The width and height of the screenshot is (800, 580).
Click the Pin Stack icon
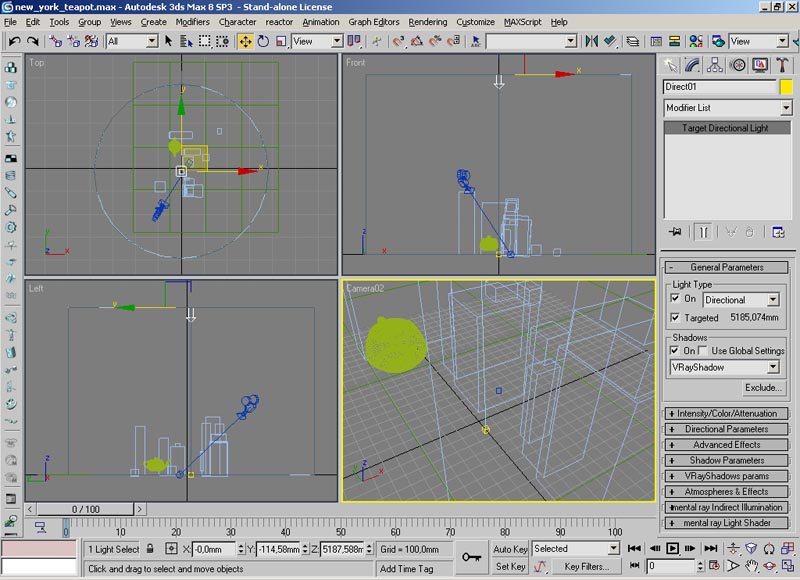676,231
